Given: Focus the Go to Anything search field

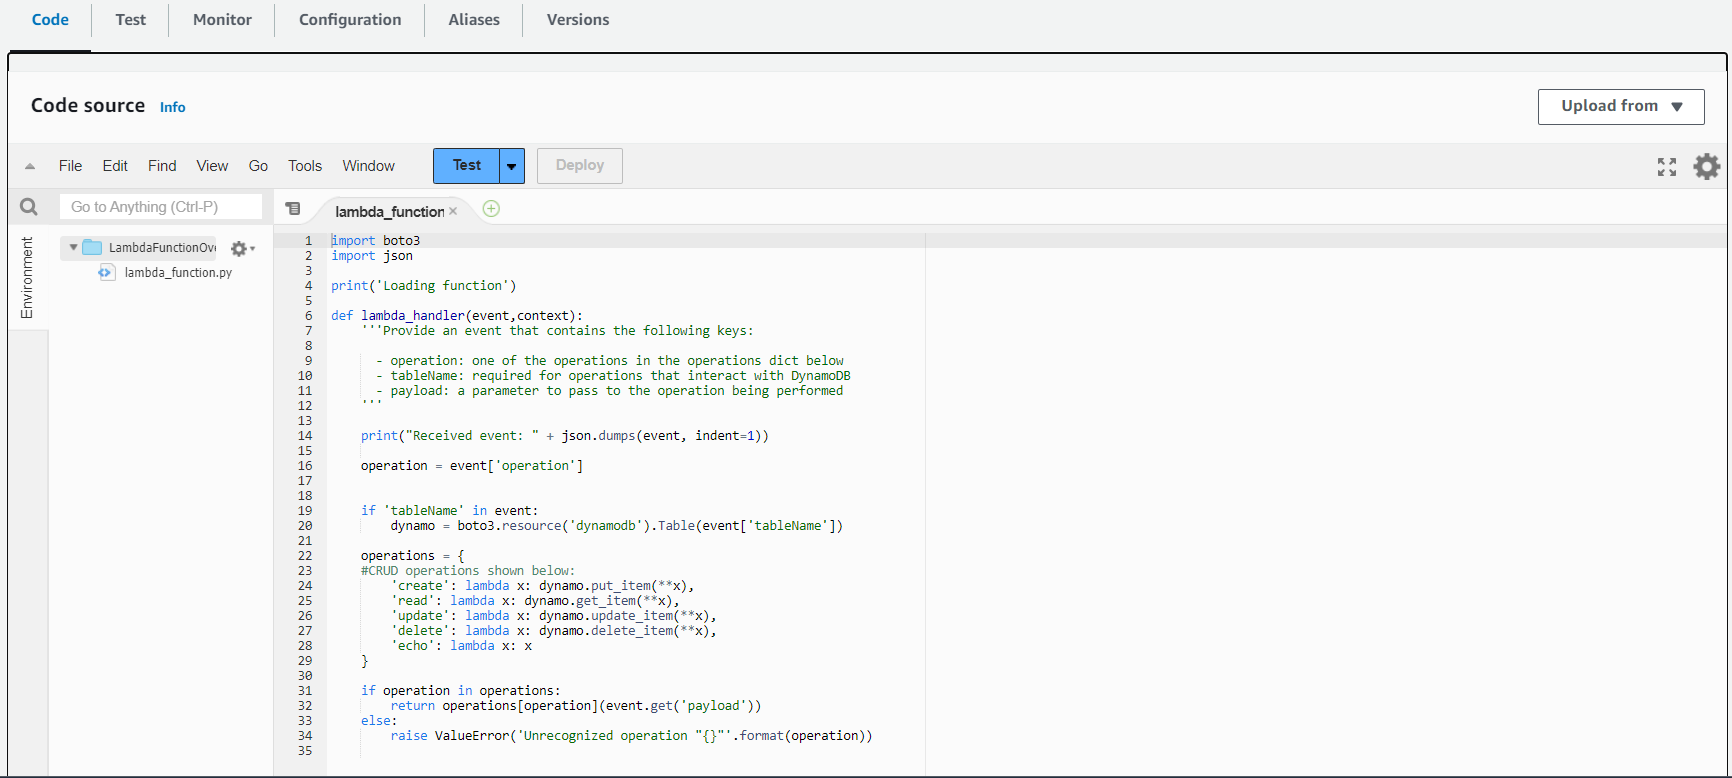Looking at the screenshot, I should point(161,207).
